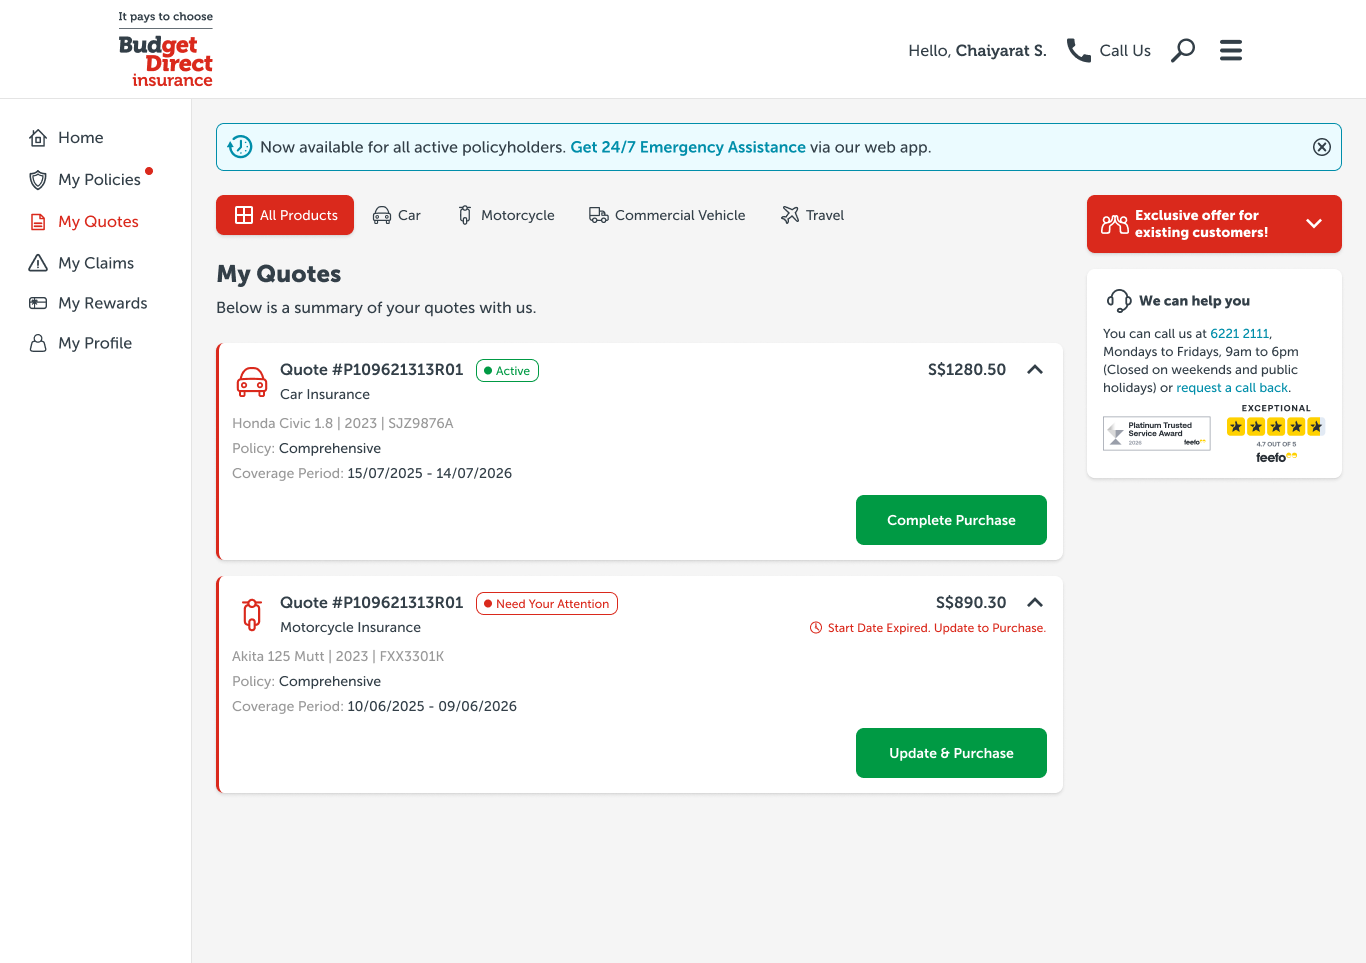
Task: Open My Quotes in the sidebar
Action: [x=85, y=222]
